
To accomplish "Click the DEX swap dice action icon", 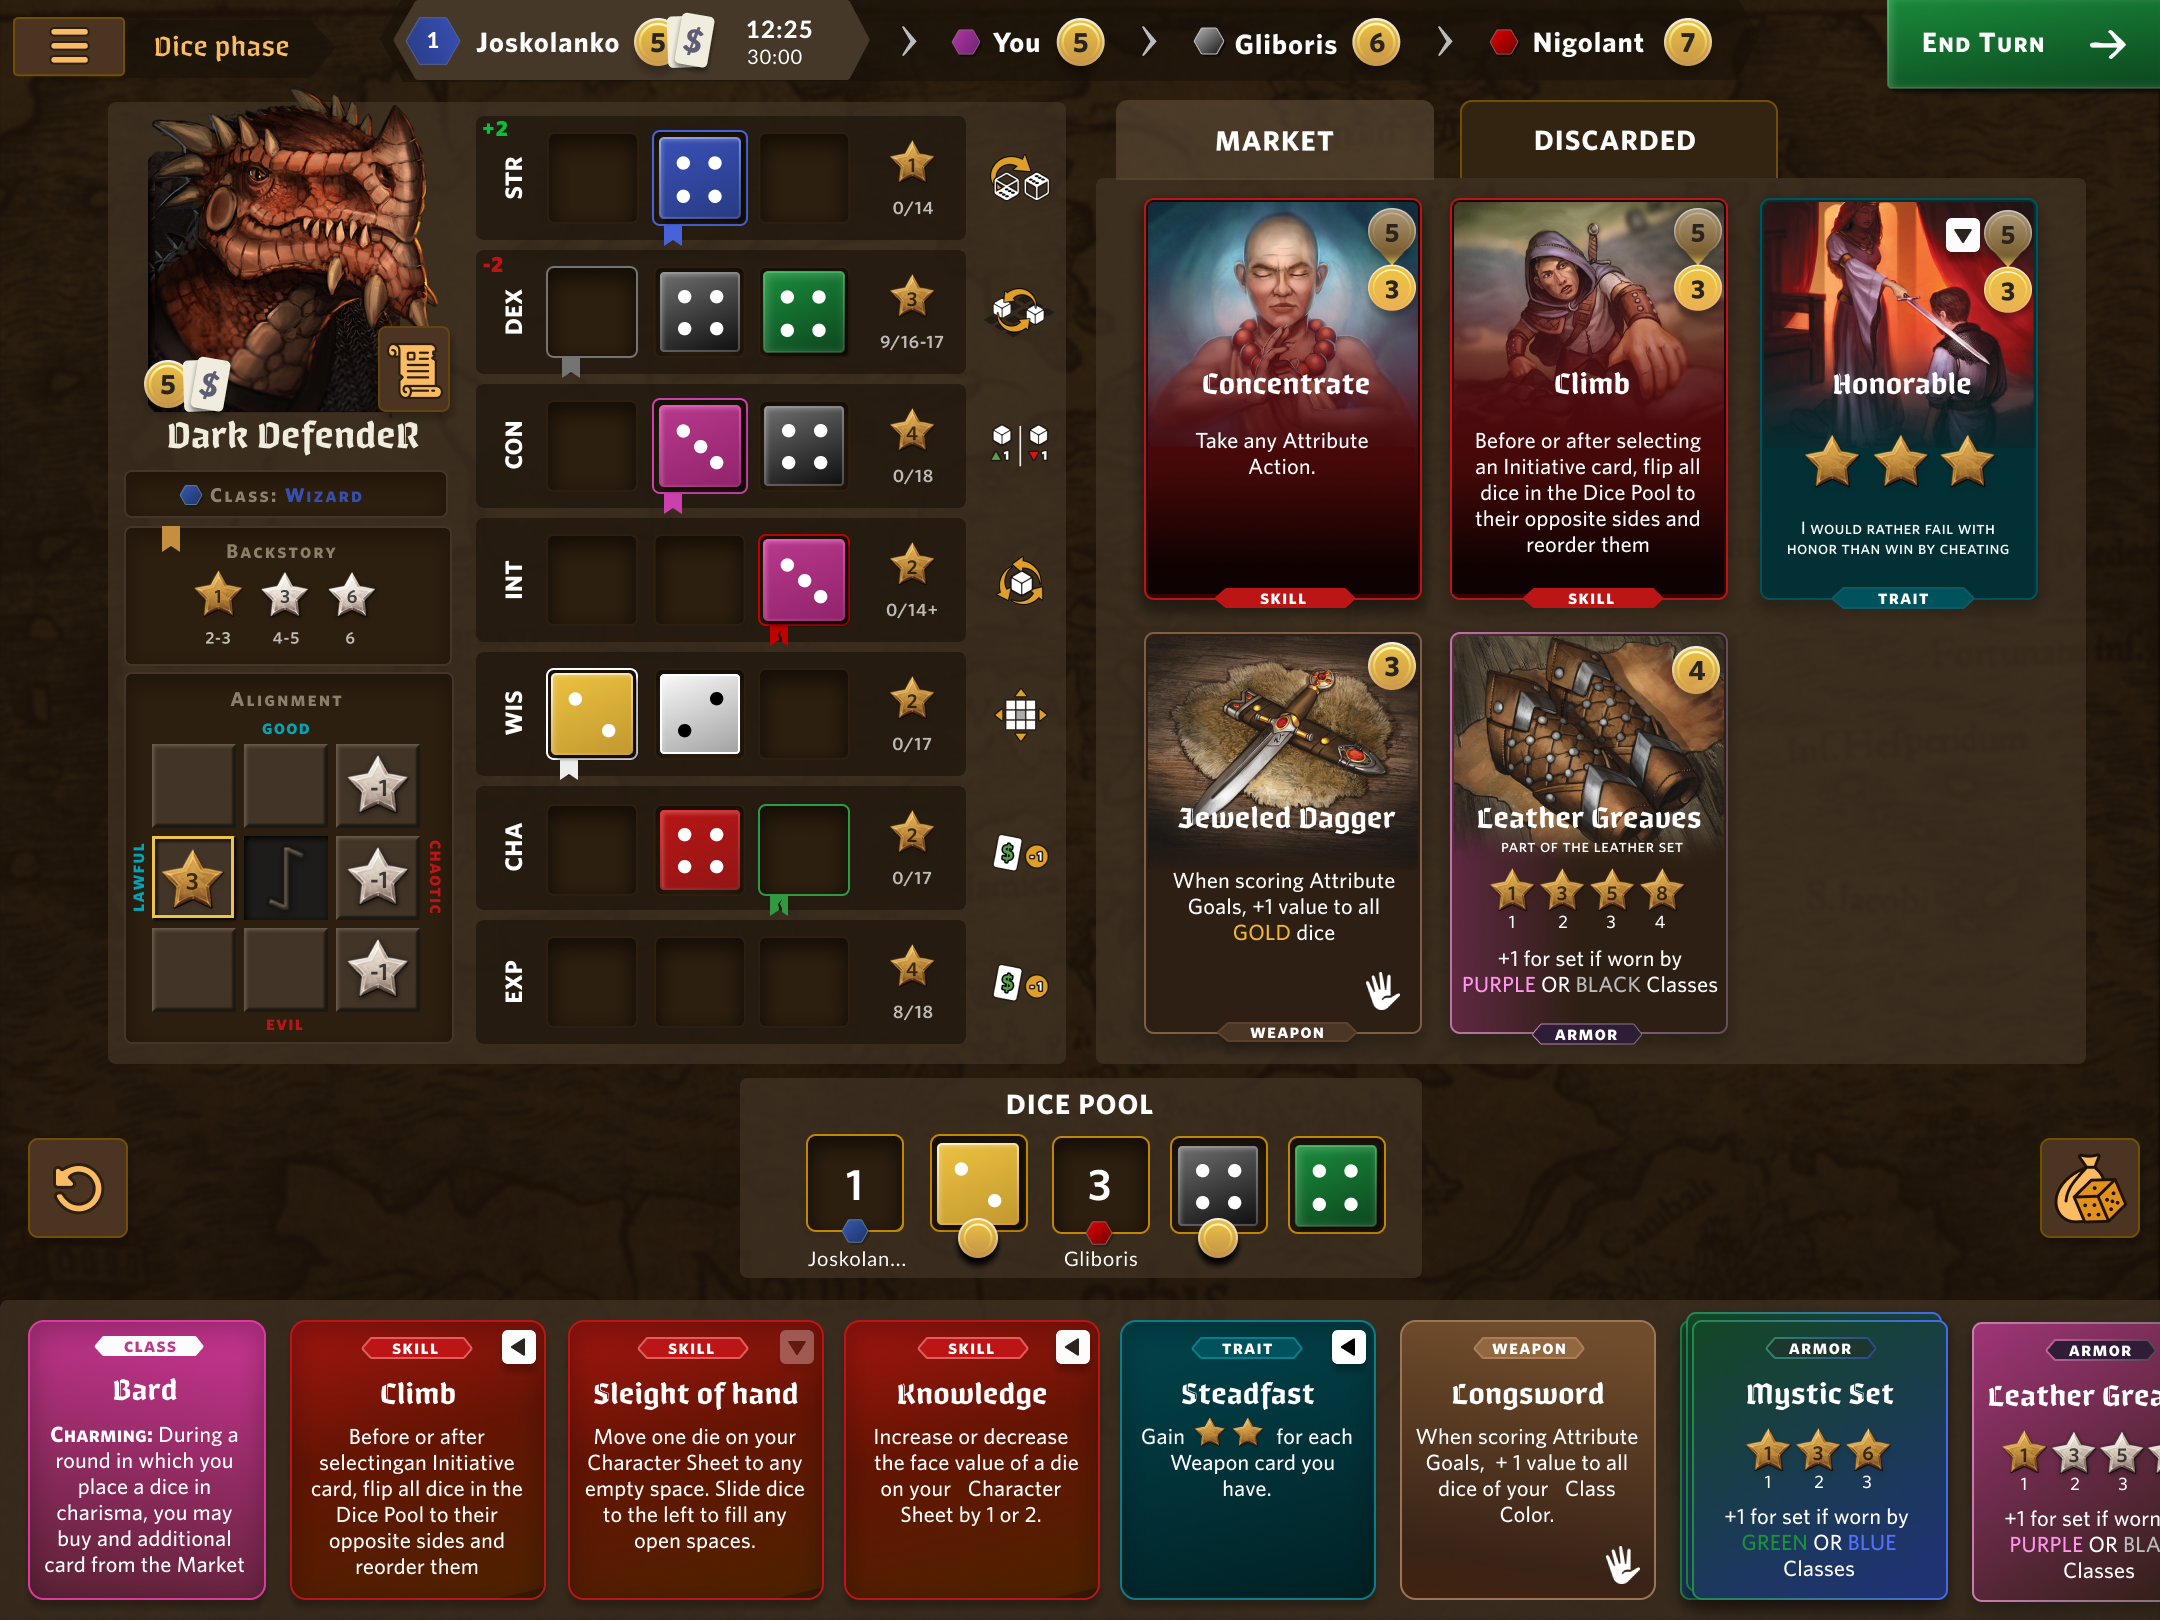I will pos(1020,312).
